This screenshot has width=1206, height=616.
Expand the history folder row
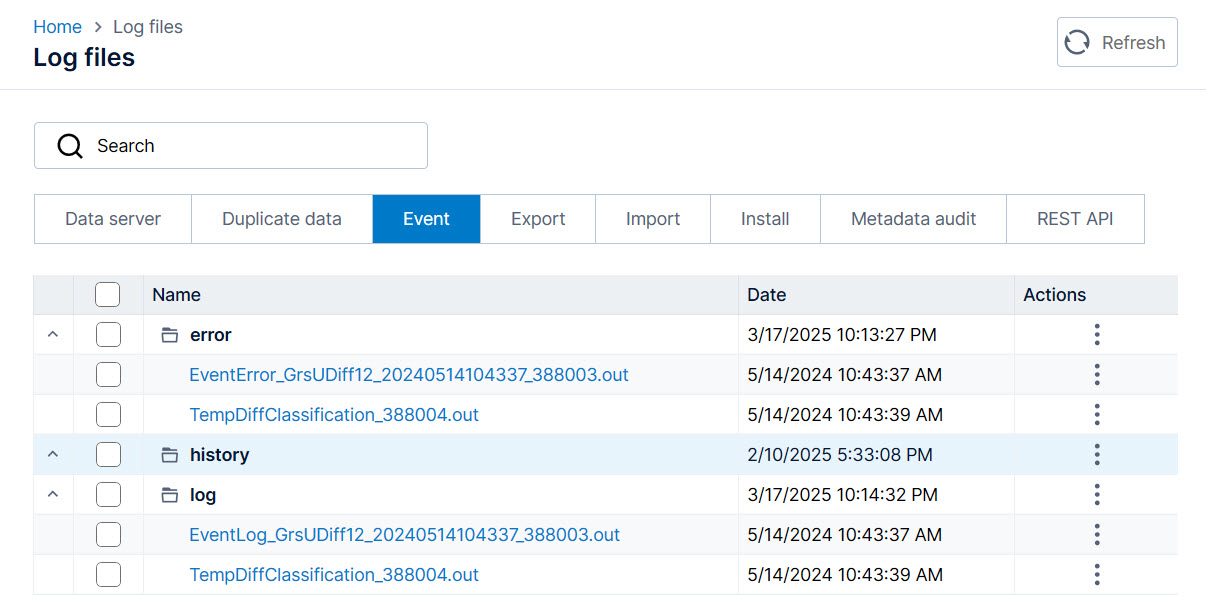pyautogui.click(x=53, y=454)
